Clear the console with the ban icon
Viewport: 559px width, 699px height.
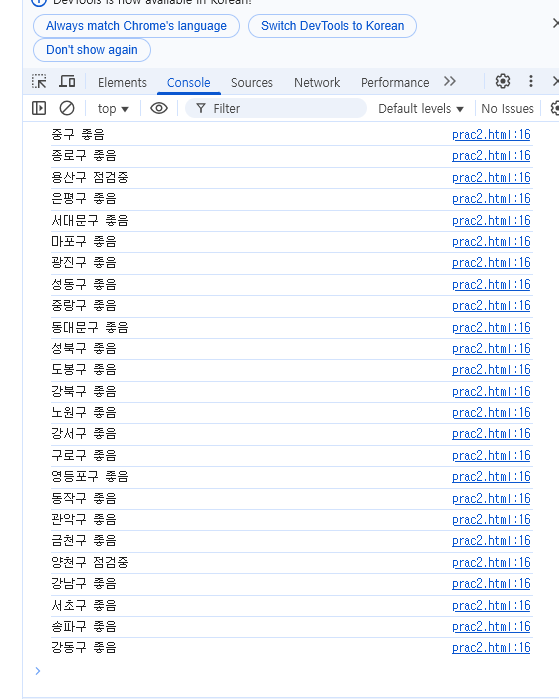click(67, 108)
